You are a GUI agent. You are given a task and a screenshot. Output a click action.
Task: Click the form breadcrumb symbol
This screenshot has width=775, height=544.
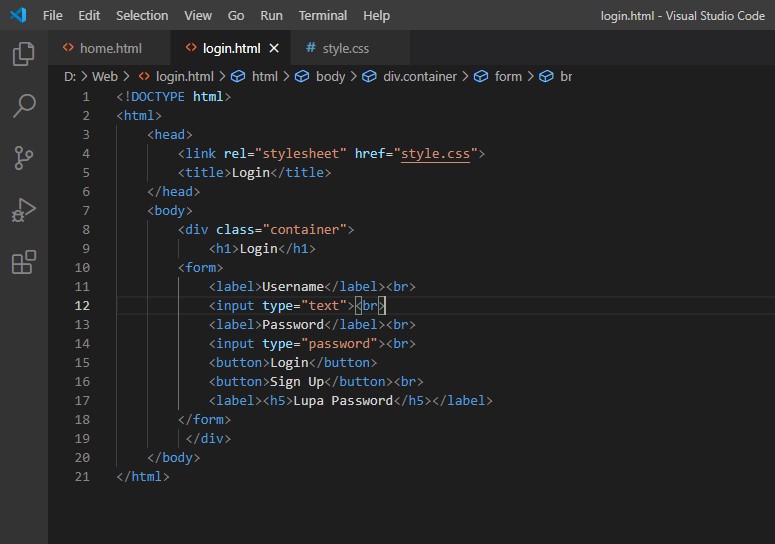[508, 77]
